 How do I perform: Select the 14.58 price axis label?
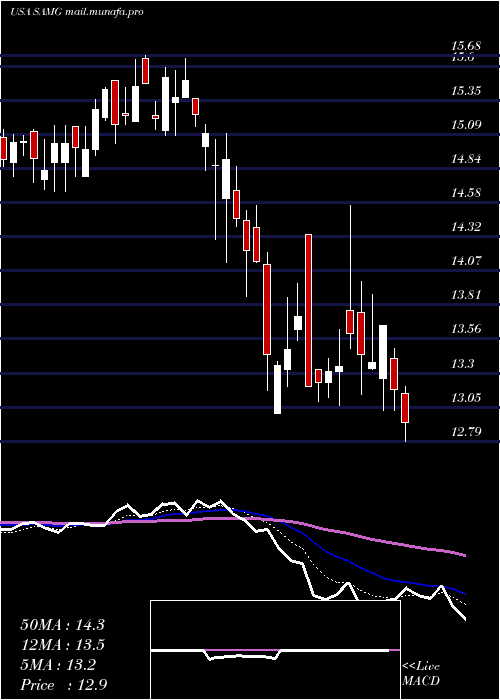466,193
